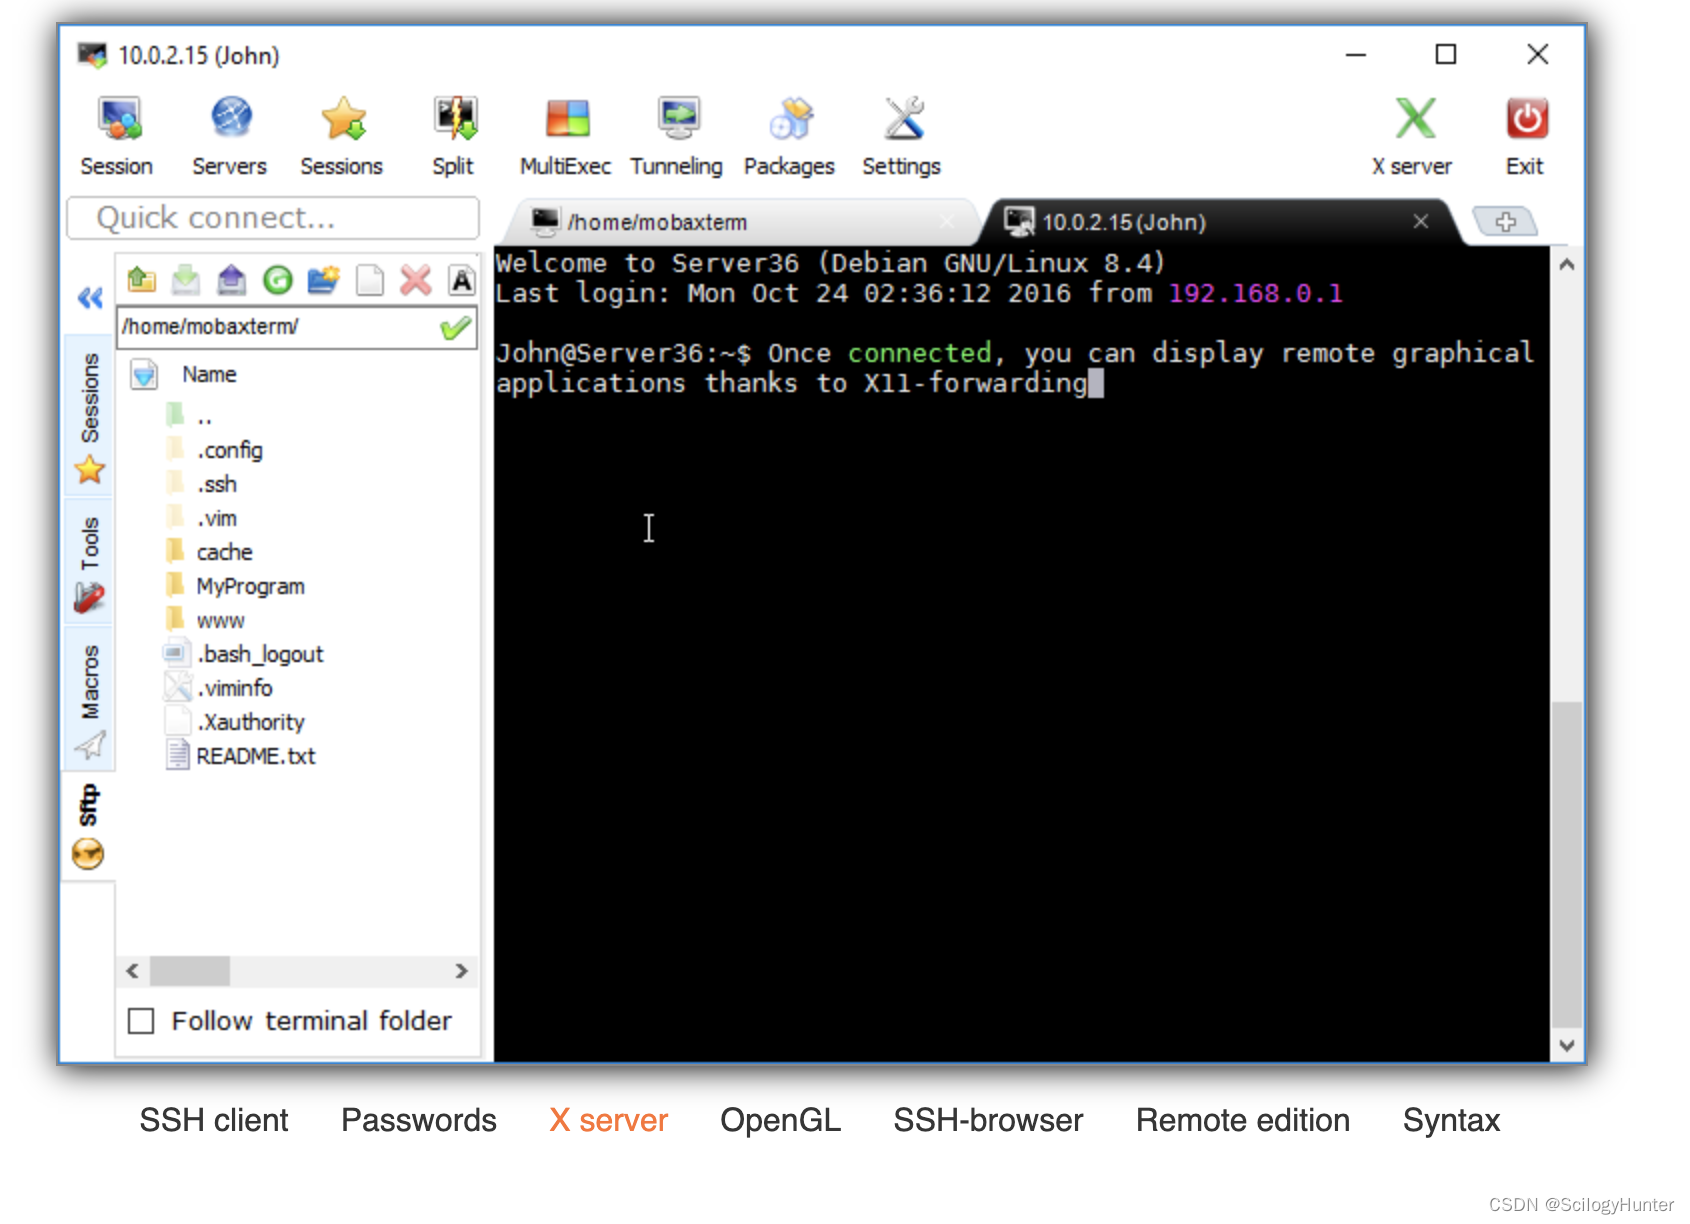Select the .config folder
Screen dimensions: 1690x1224
[229, 450]
